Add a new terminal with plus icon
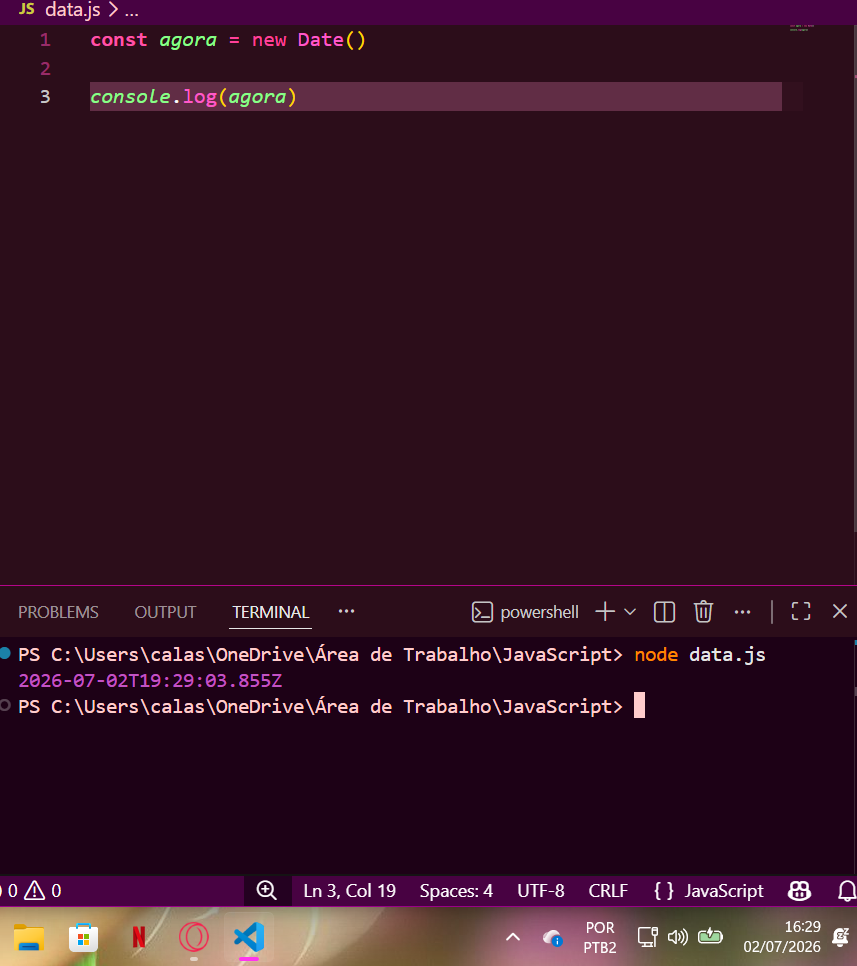The image size is (857, 966). click(605, 612)
